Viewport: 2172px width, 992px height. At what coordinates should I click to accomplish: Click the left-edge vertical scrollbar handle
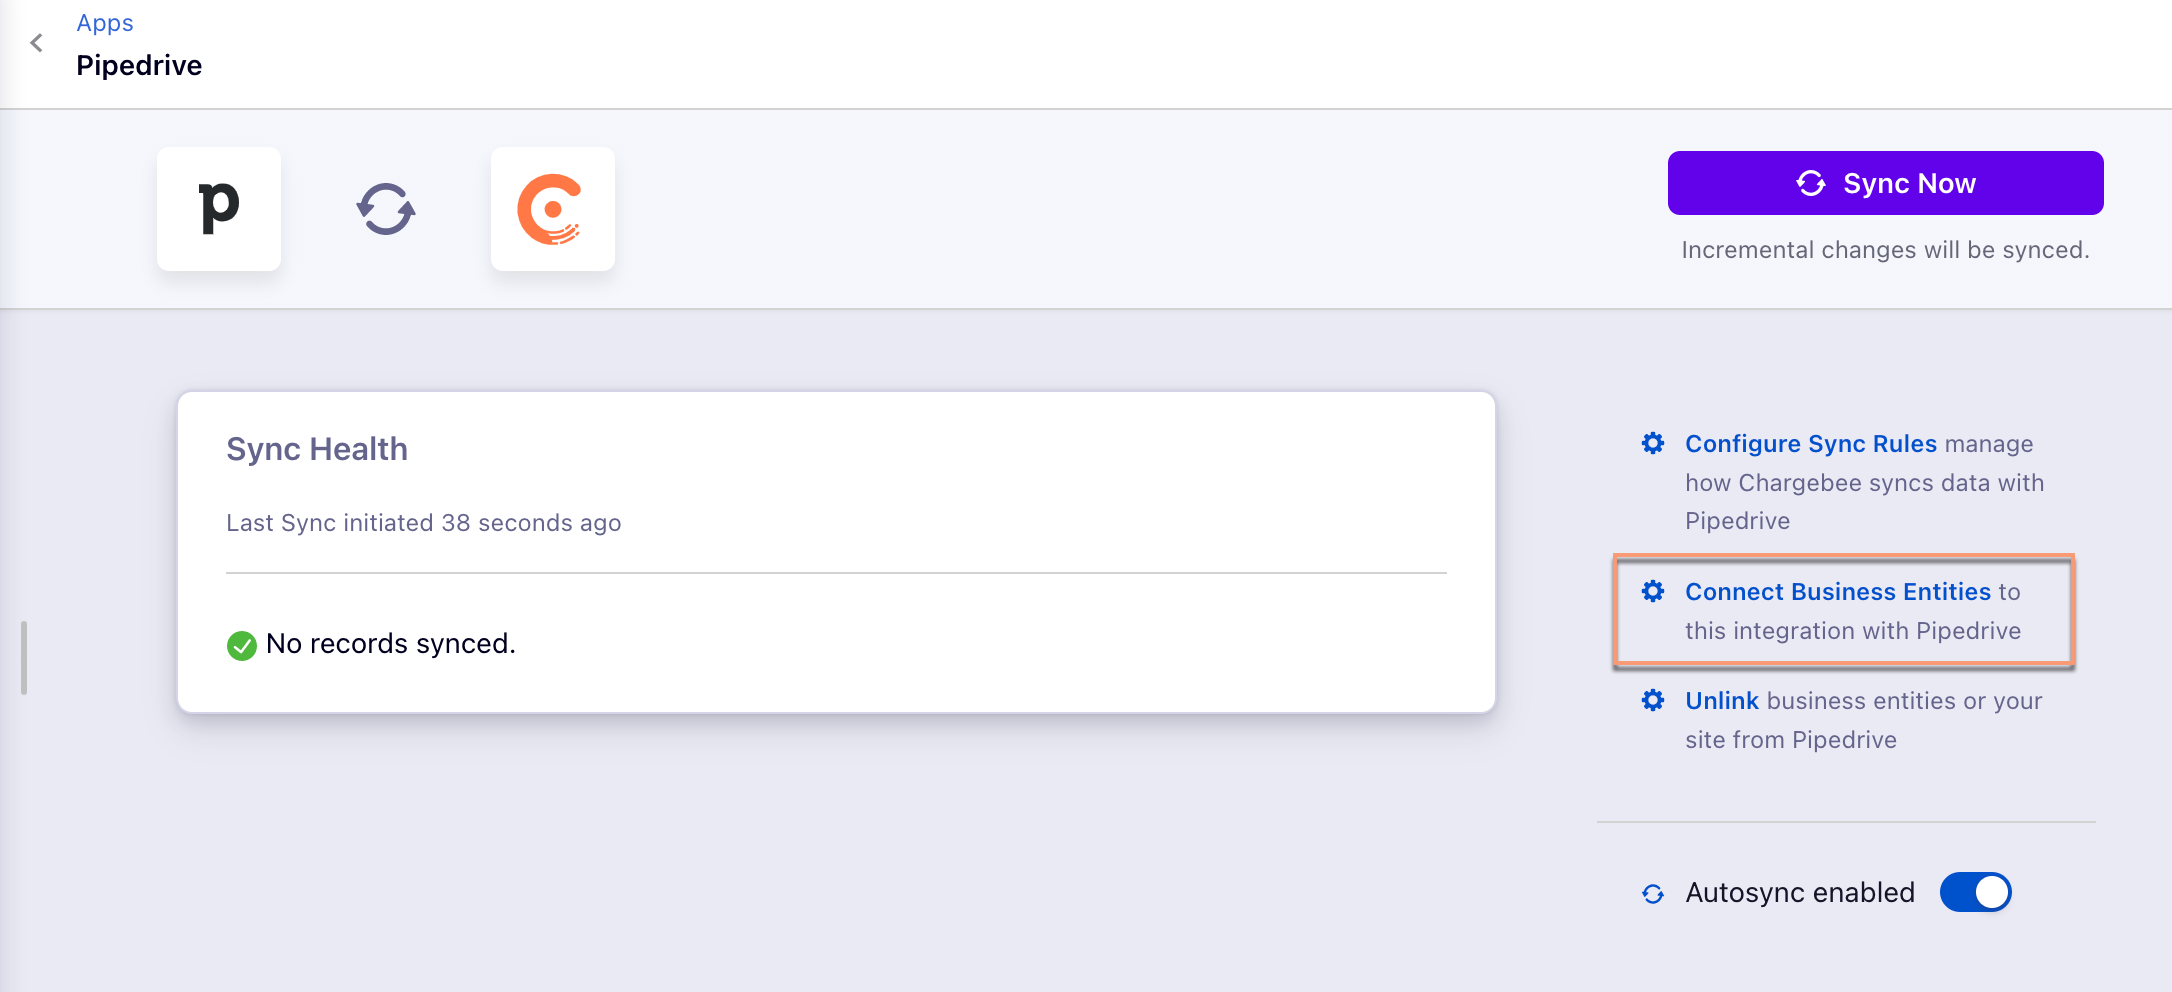(24, 657)
